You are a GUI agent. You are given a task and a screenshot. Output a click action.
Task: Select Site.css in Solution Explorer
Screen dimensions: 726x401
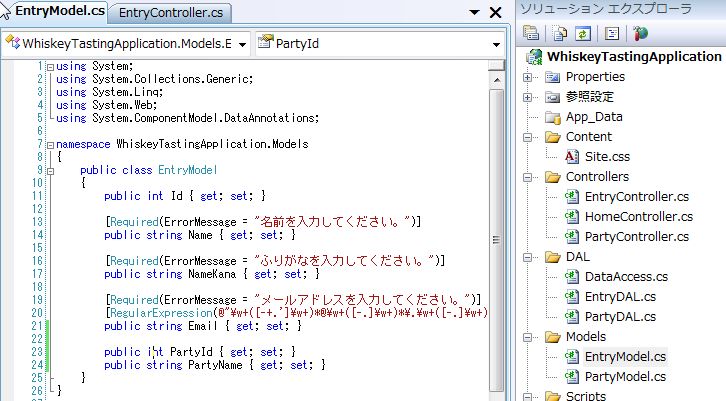point(607,157)
